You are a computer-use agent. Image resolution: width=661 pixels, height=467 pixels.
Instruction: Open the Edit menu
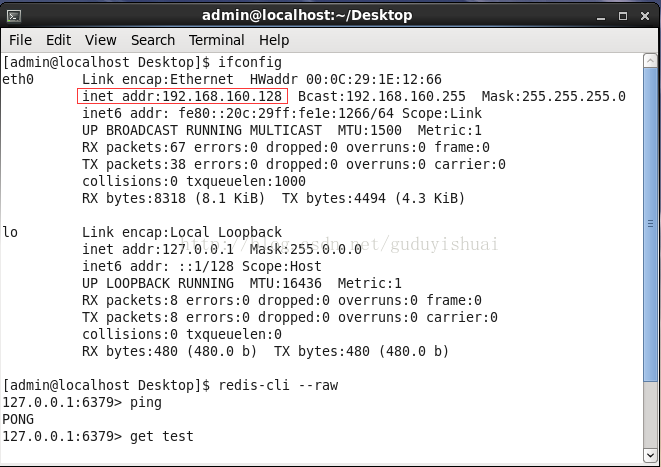58,40
